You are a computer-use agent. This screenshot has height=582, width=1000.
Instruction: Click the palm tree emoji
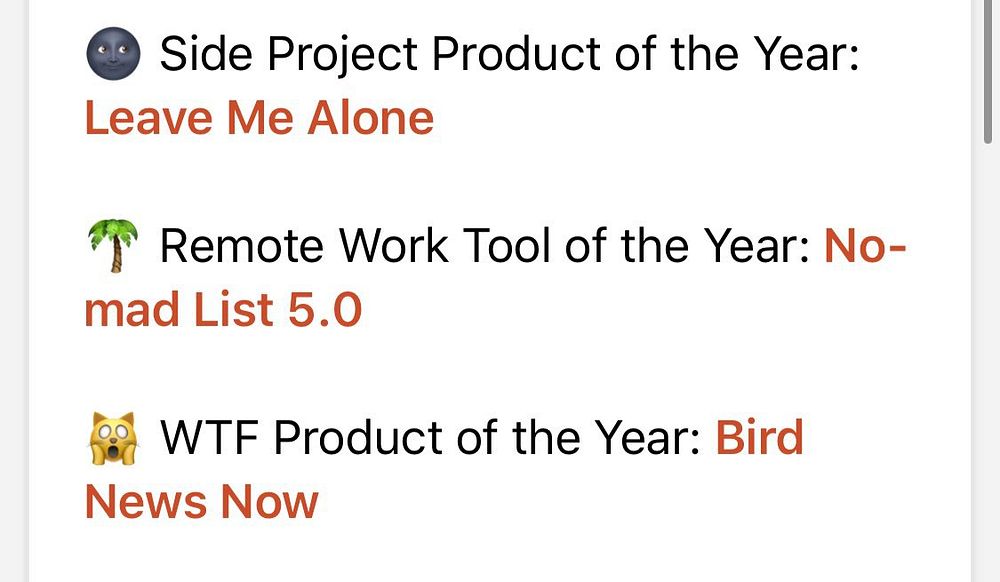[113, 245]
